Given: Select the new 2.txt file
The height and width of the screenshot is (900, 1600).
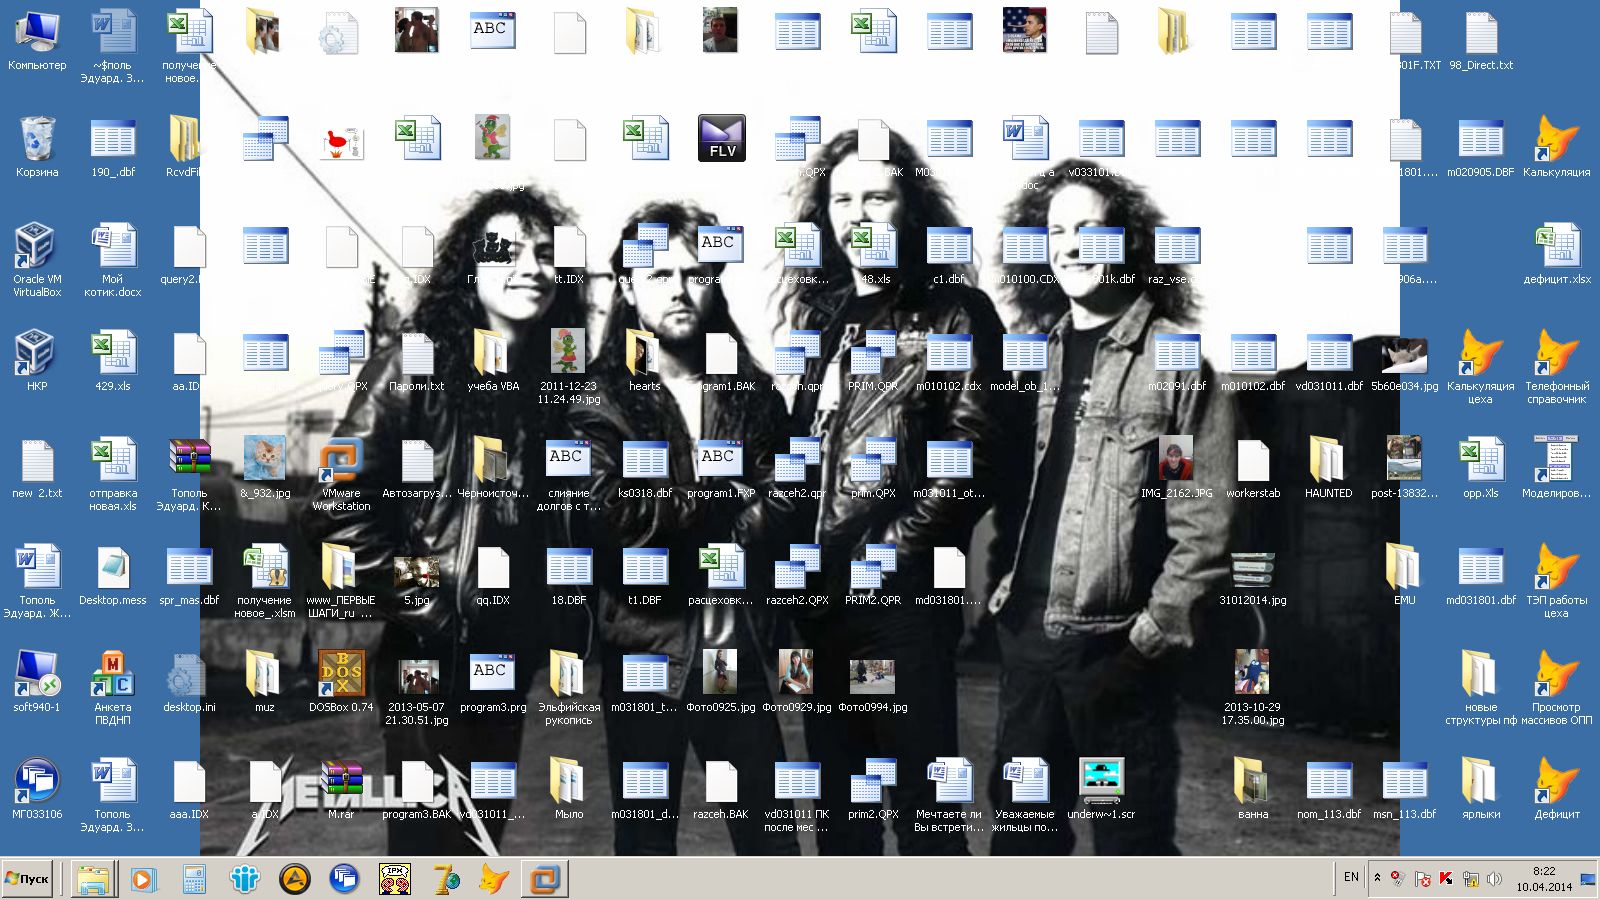Looking at the screenshot, I should click(37, 468).
